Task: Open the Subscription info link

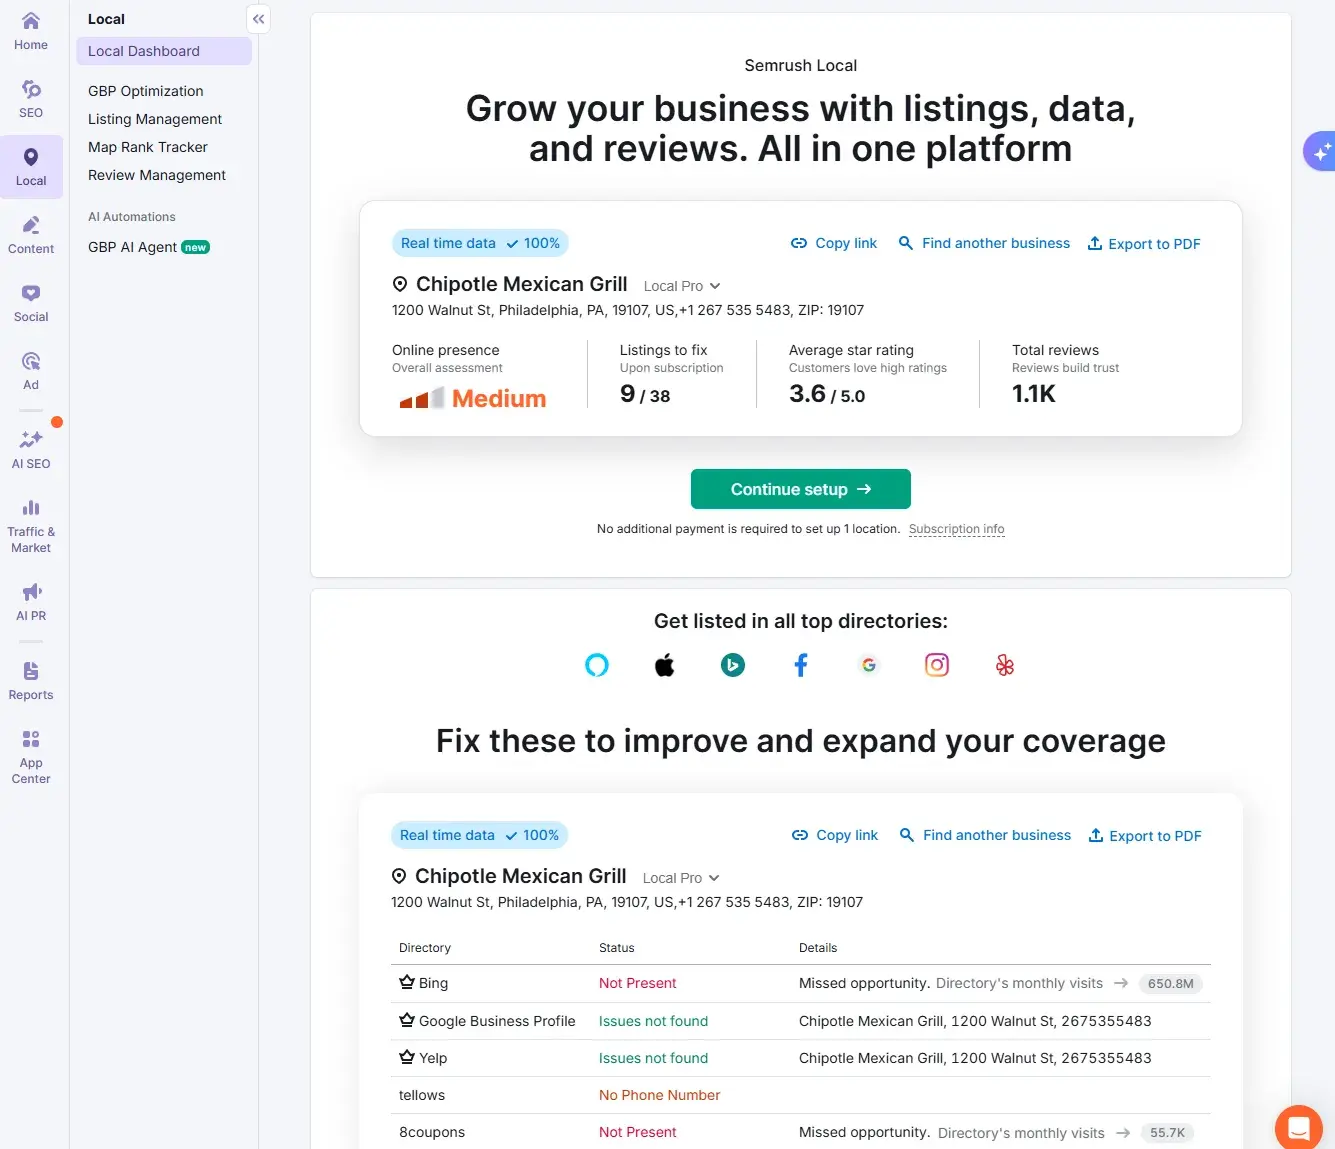Action: point(956,528)
